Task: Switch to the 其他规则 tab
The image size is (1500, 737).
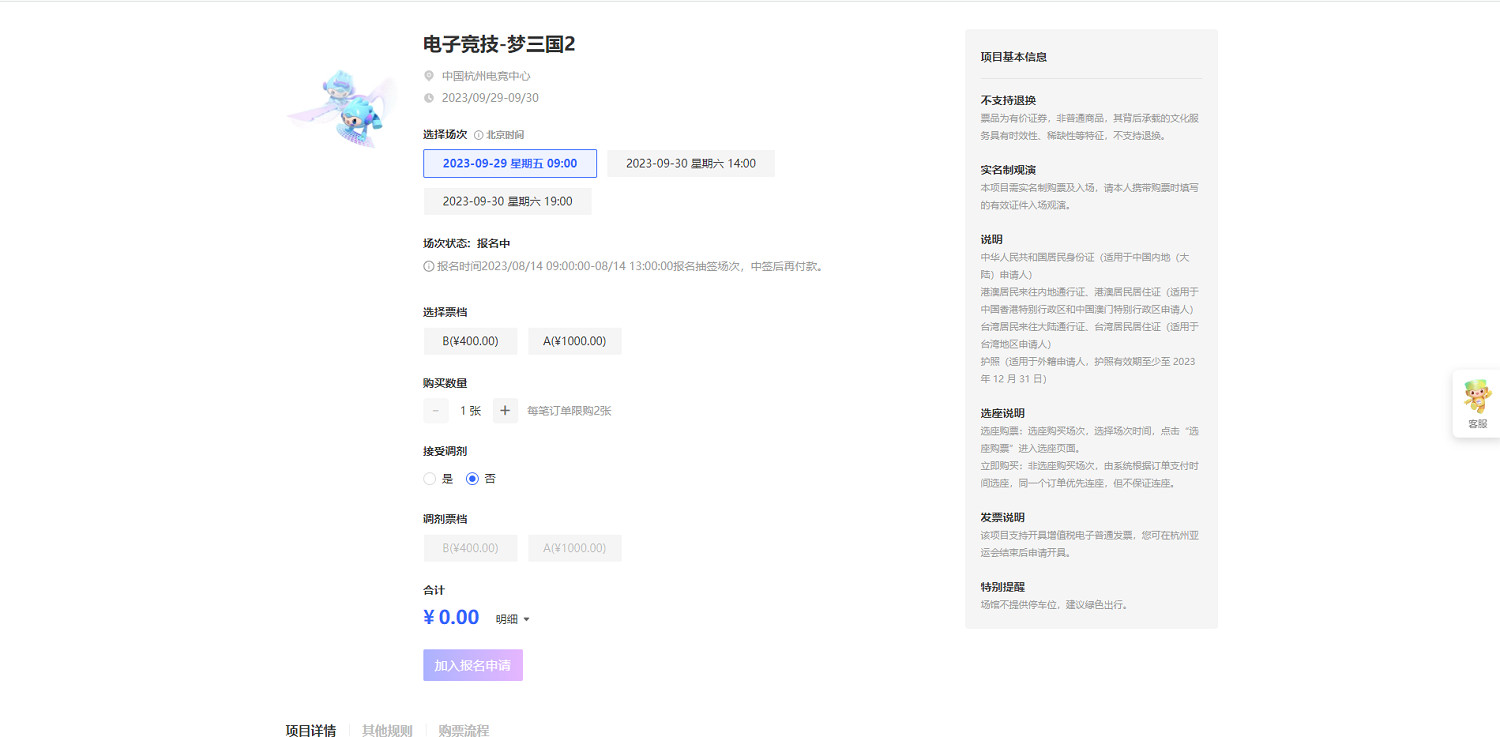Action: 387,730
